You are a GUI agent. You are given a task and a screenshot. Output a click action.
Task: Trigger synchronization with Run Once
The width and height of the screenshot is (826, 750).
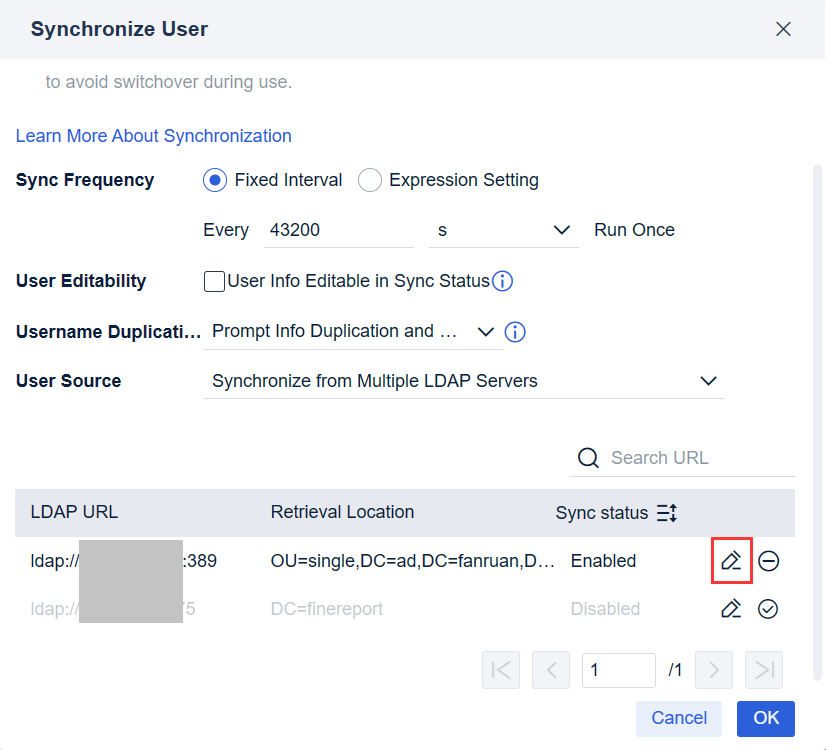(x=634, y=229)
